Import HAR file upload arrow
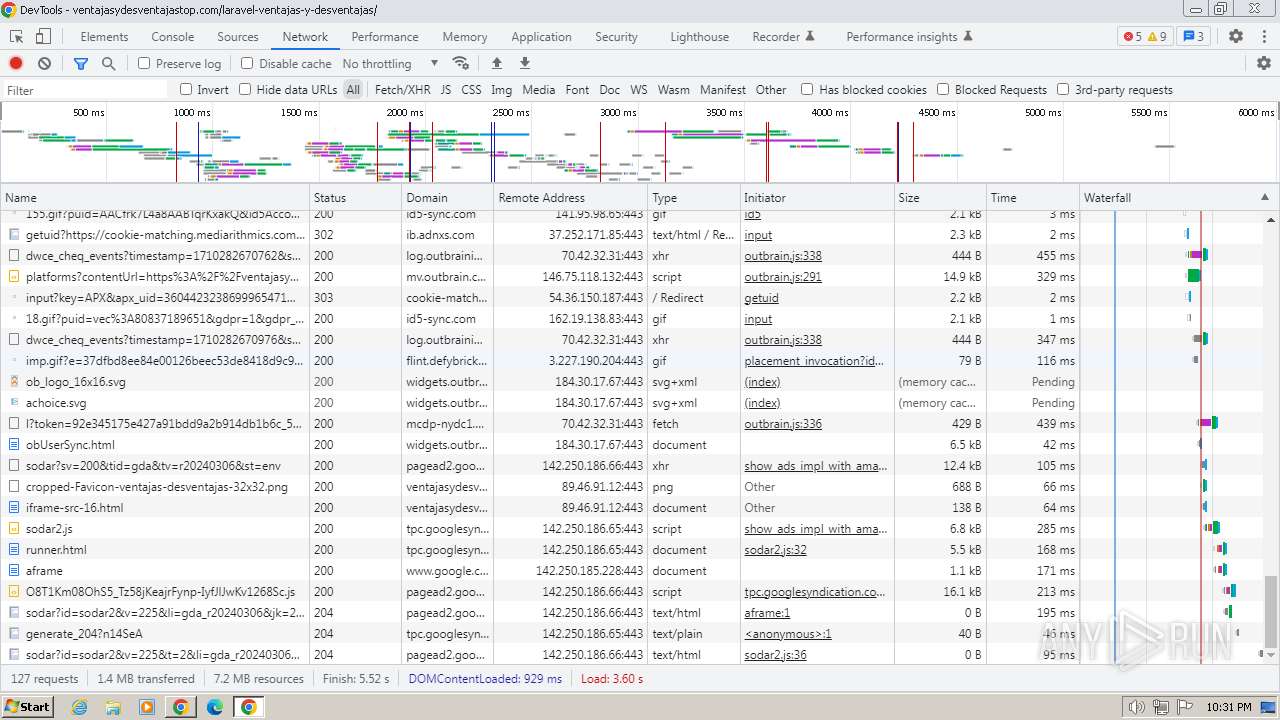 coord(497,63)
